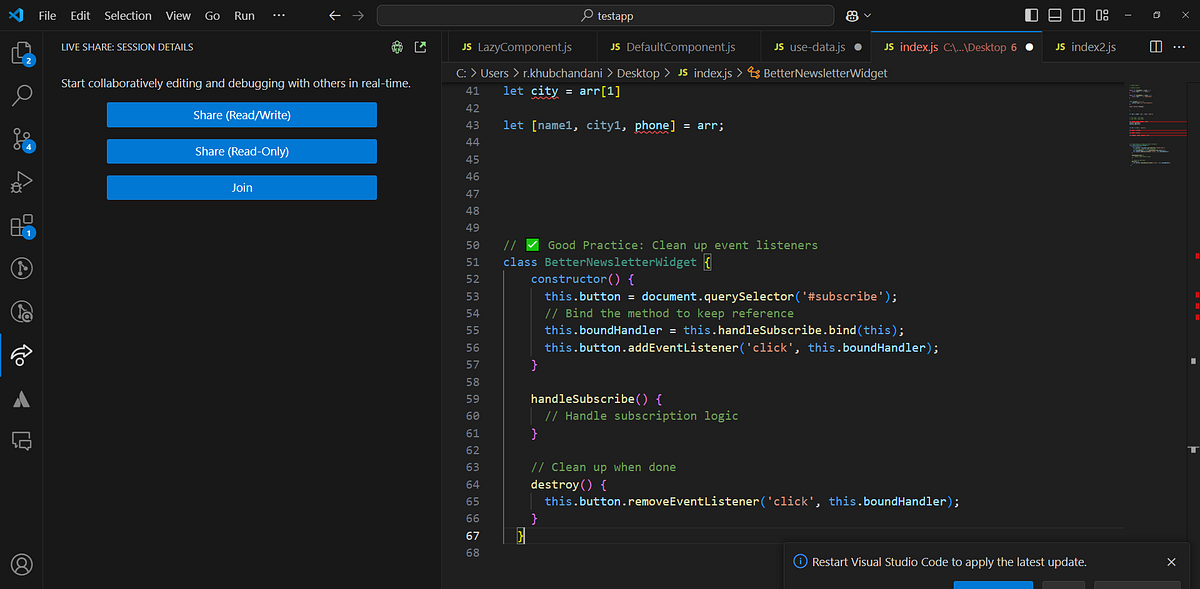The image size is (1200, 589).
Task: Open the Azure icon in activity bar
Action: 22,398
